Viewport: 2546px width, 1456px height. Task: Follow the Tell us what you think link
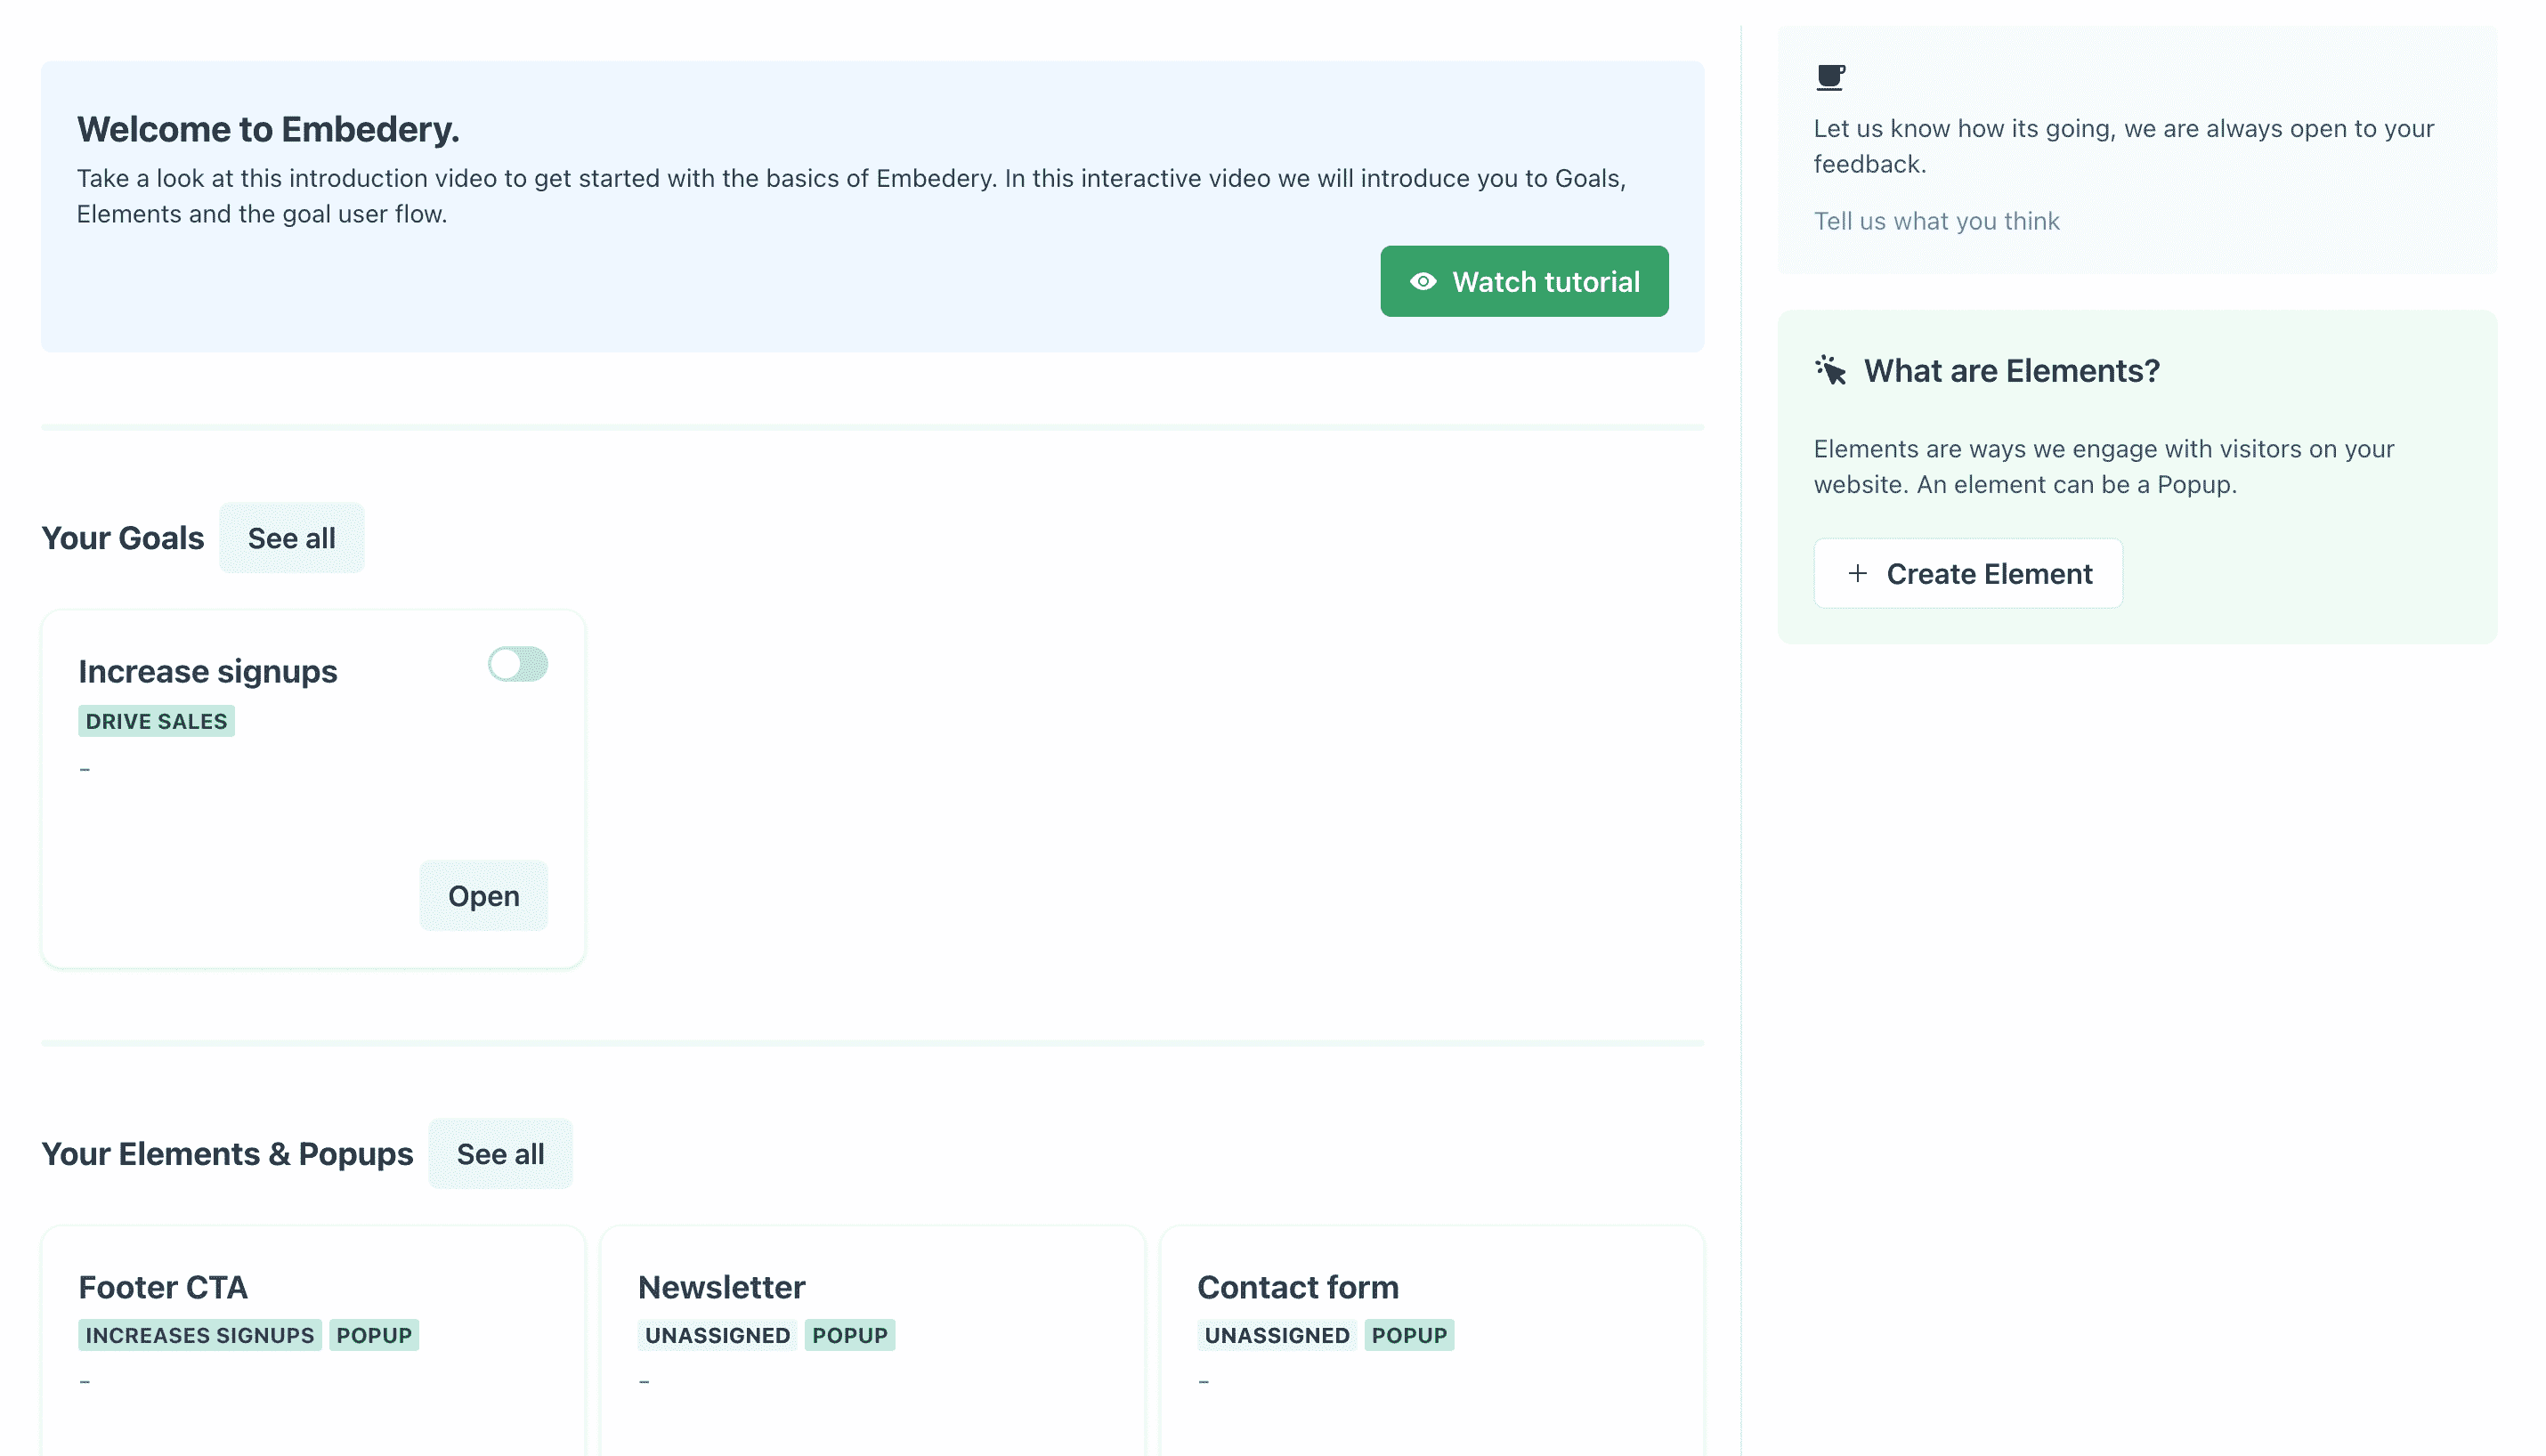[x=1936, y=221]
